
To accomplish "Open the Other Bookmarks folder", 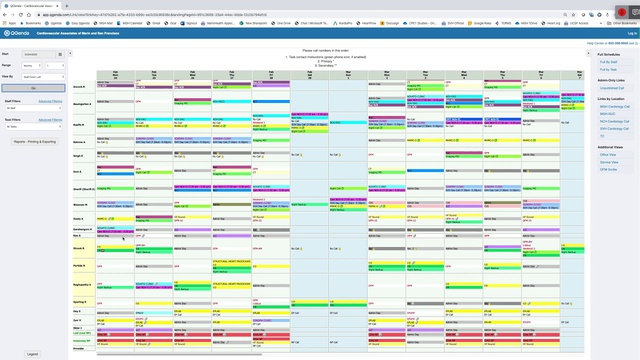I will [x=622, y=23].
